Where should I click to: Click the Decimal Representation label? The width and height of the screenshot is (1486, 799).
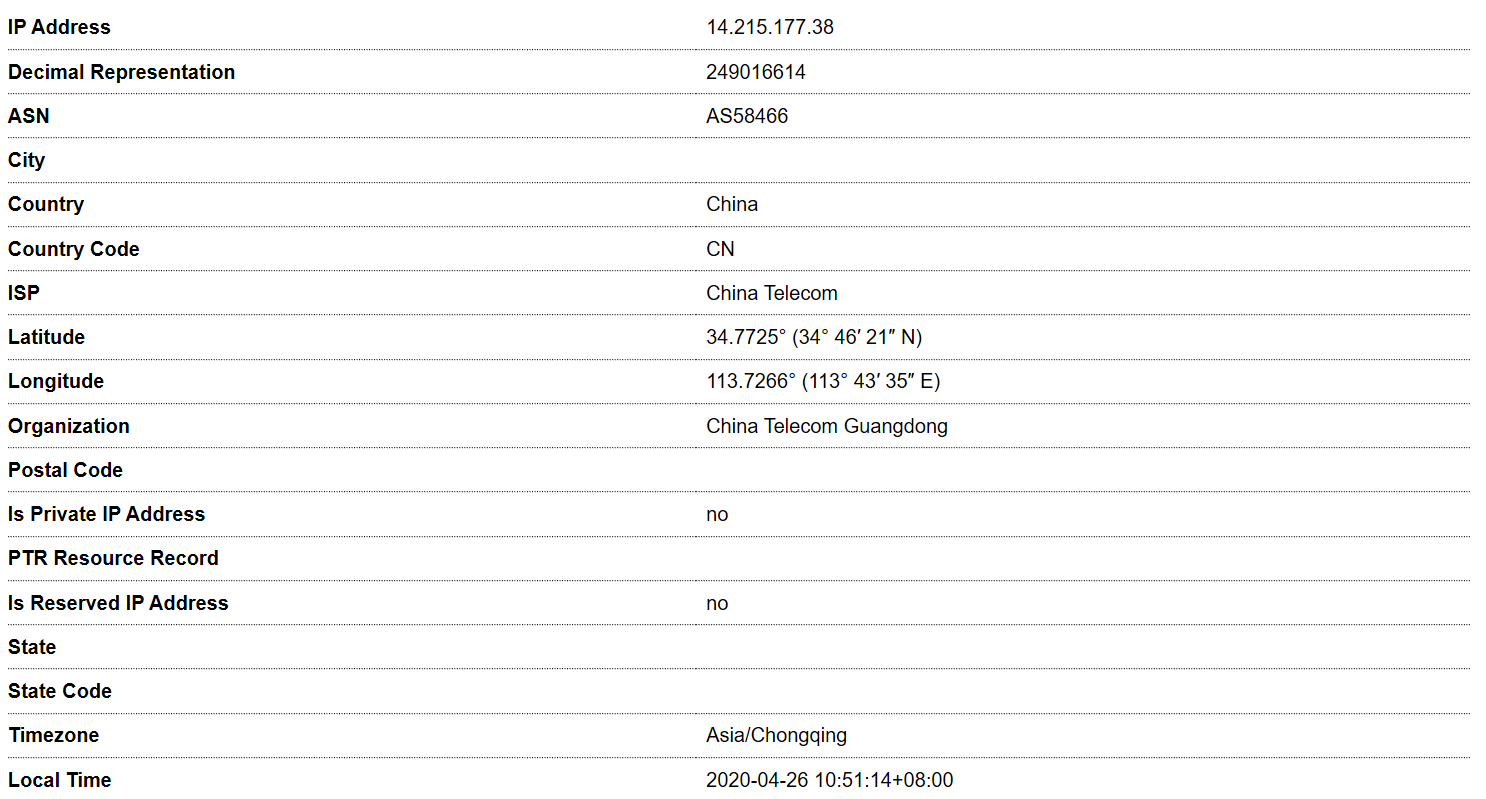[x=121, y=72]
